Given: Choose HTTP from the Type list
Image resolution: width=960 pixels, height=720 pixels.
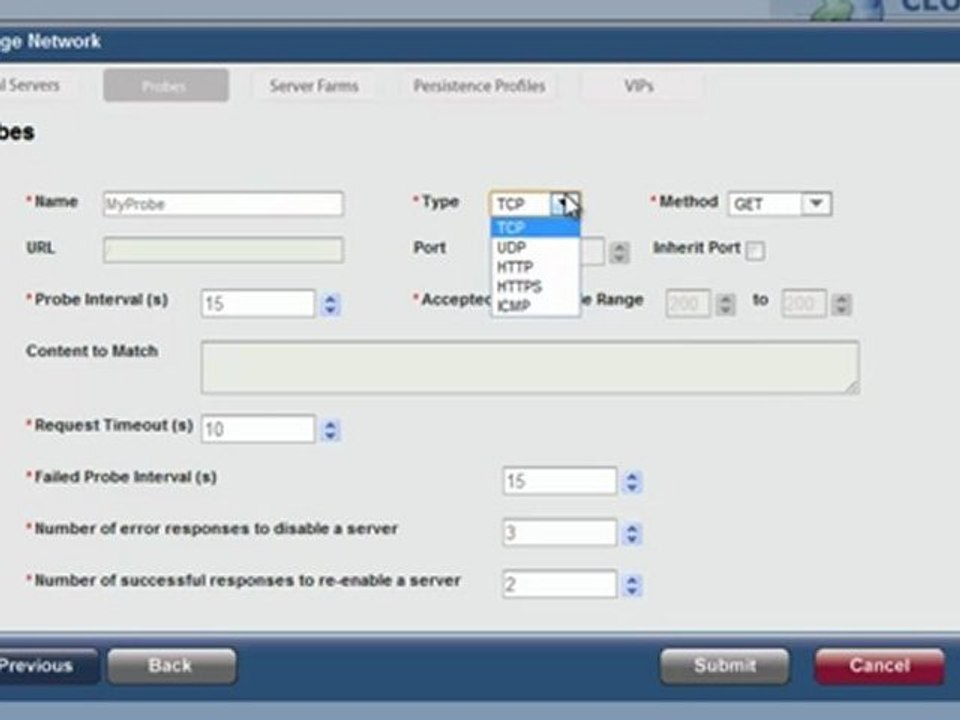Looking at the screenshot, I should [x=535, y=267].
